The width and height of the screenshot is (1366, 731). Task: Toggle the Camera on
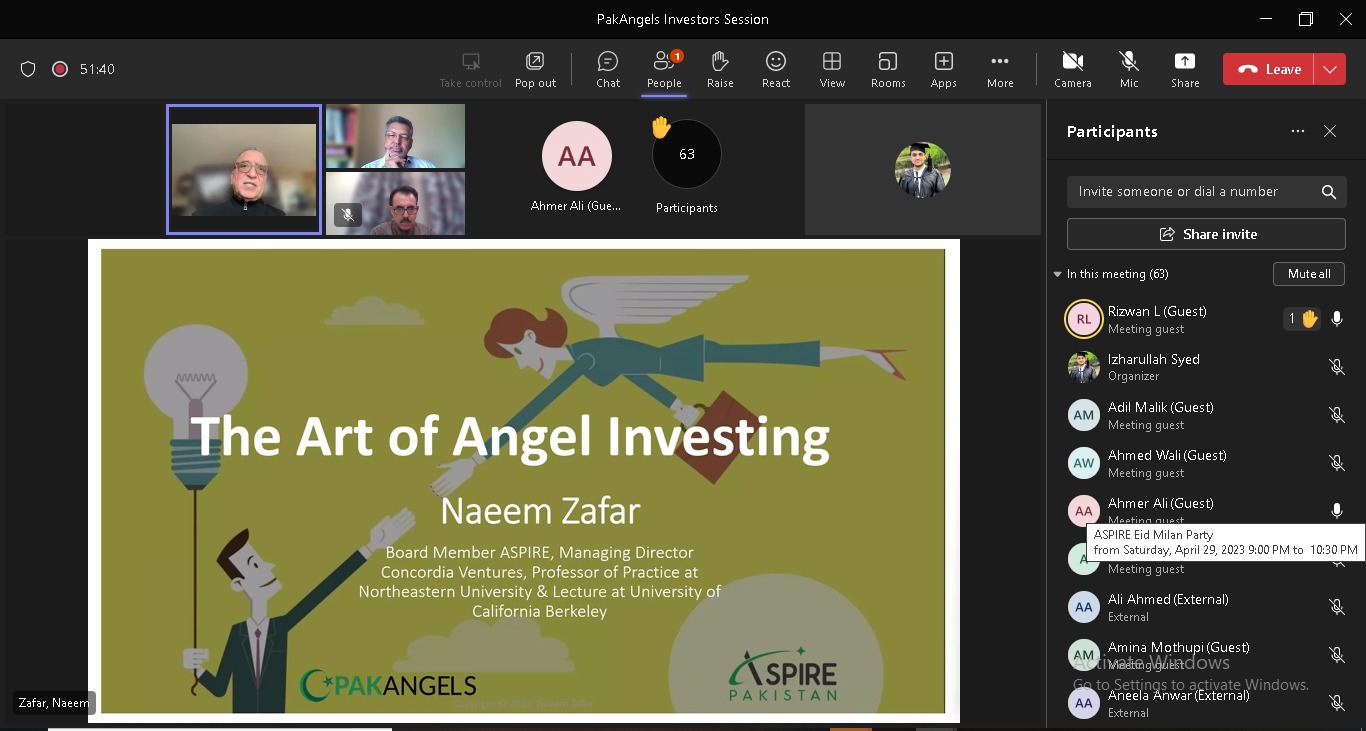click(x=1073, y=69)
